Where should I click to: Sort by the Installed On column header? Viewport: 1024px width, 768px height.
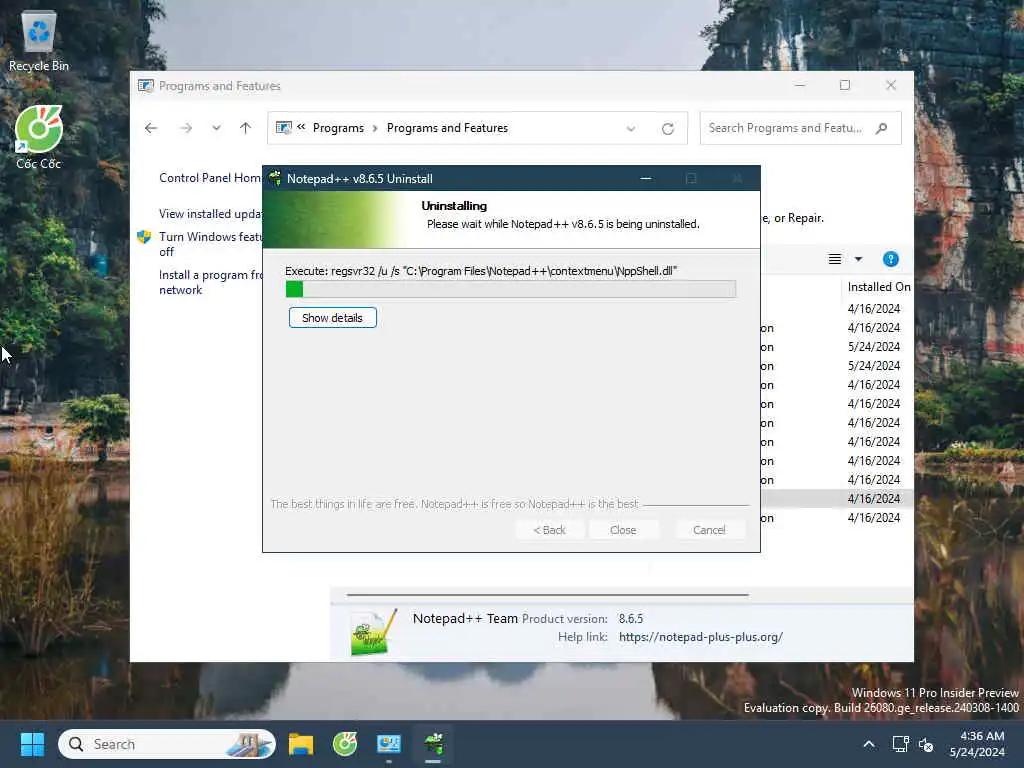click(x=877, y=287)
